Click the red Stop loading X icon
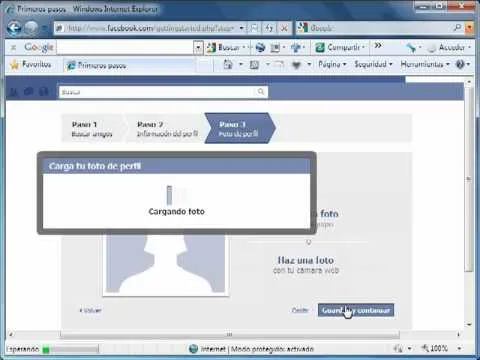Screen dimensions: 480x360 284,28
